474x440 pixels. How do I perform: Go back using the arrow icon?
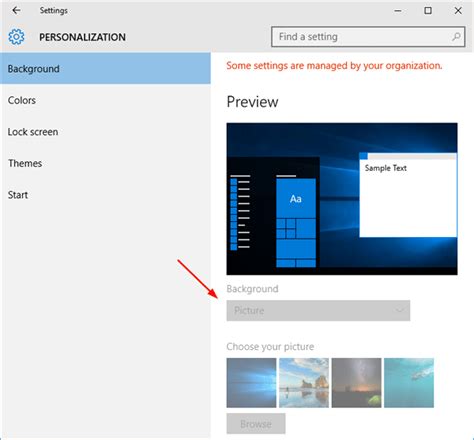[x=16, y=11]
